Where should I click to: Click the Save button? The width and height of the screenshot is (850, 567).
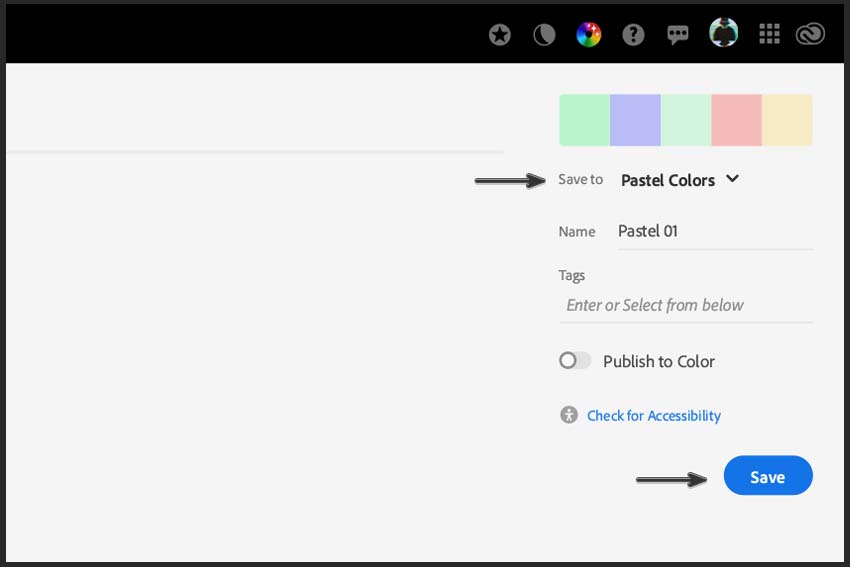[x=768, y=476]
